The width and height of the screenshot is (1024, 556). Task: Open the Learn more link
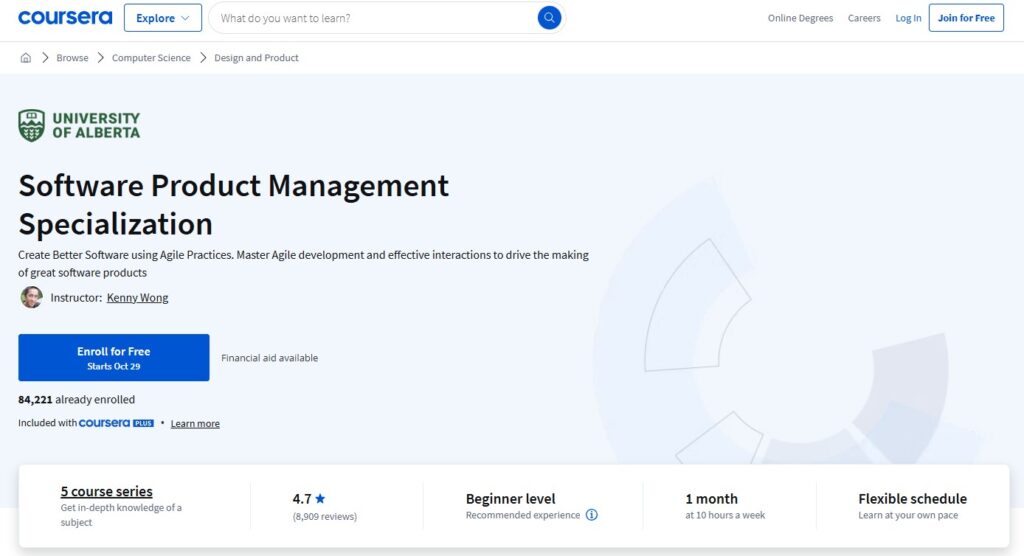point(195,423)
